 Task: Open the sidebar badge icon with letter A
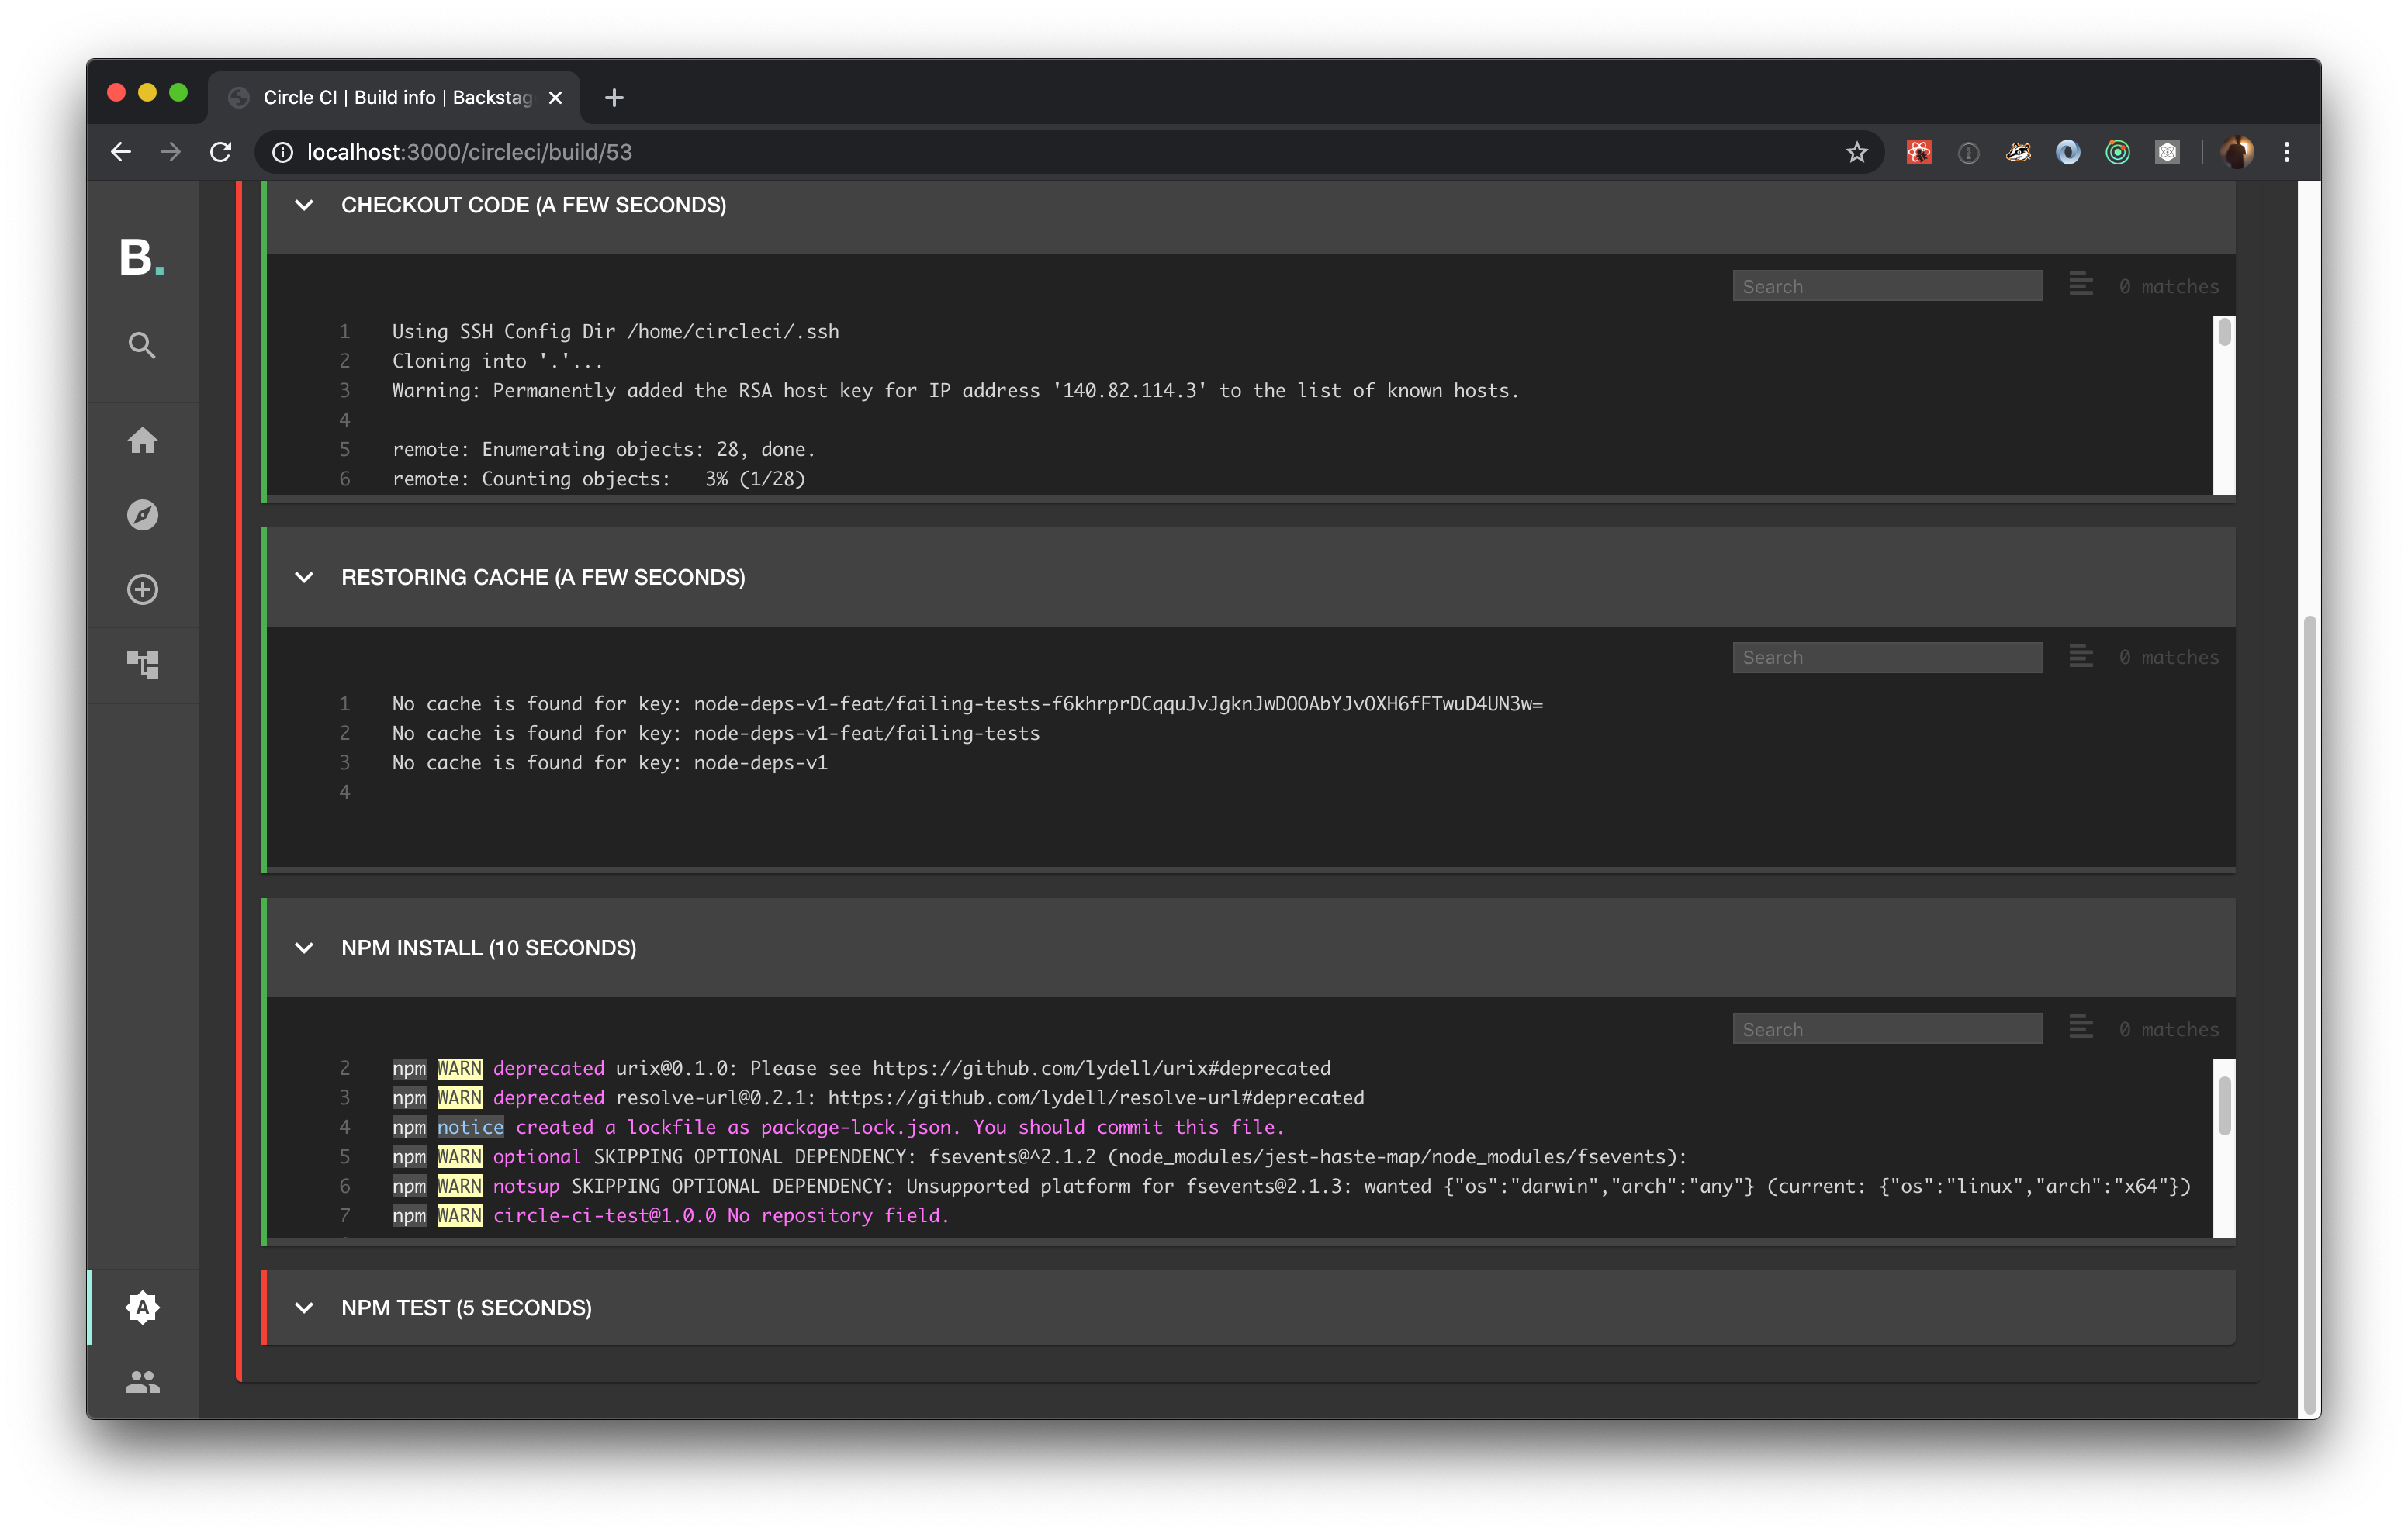coord(142,1307)
